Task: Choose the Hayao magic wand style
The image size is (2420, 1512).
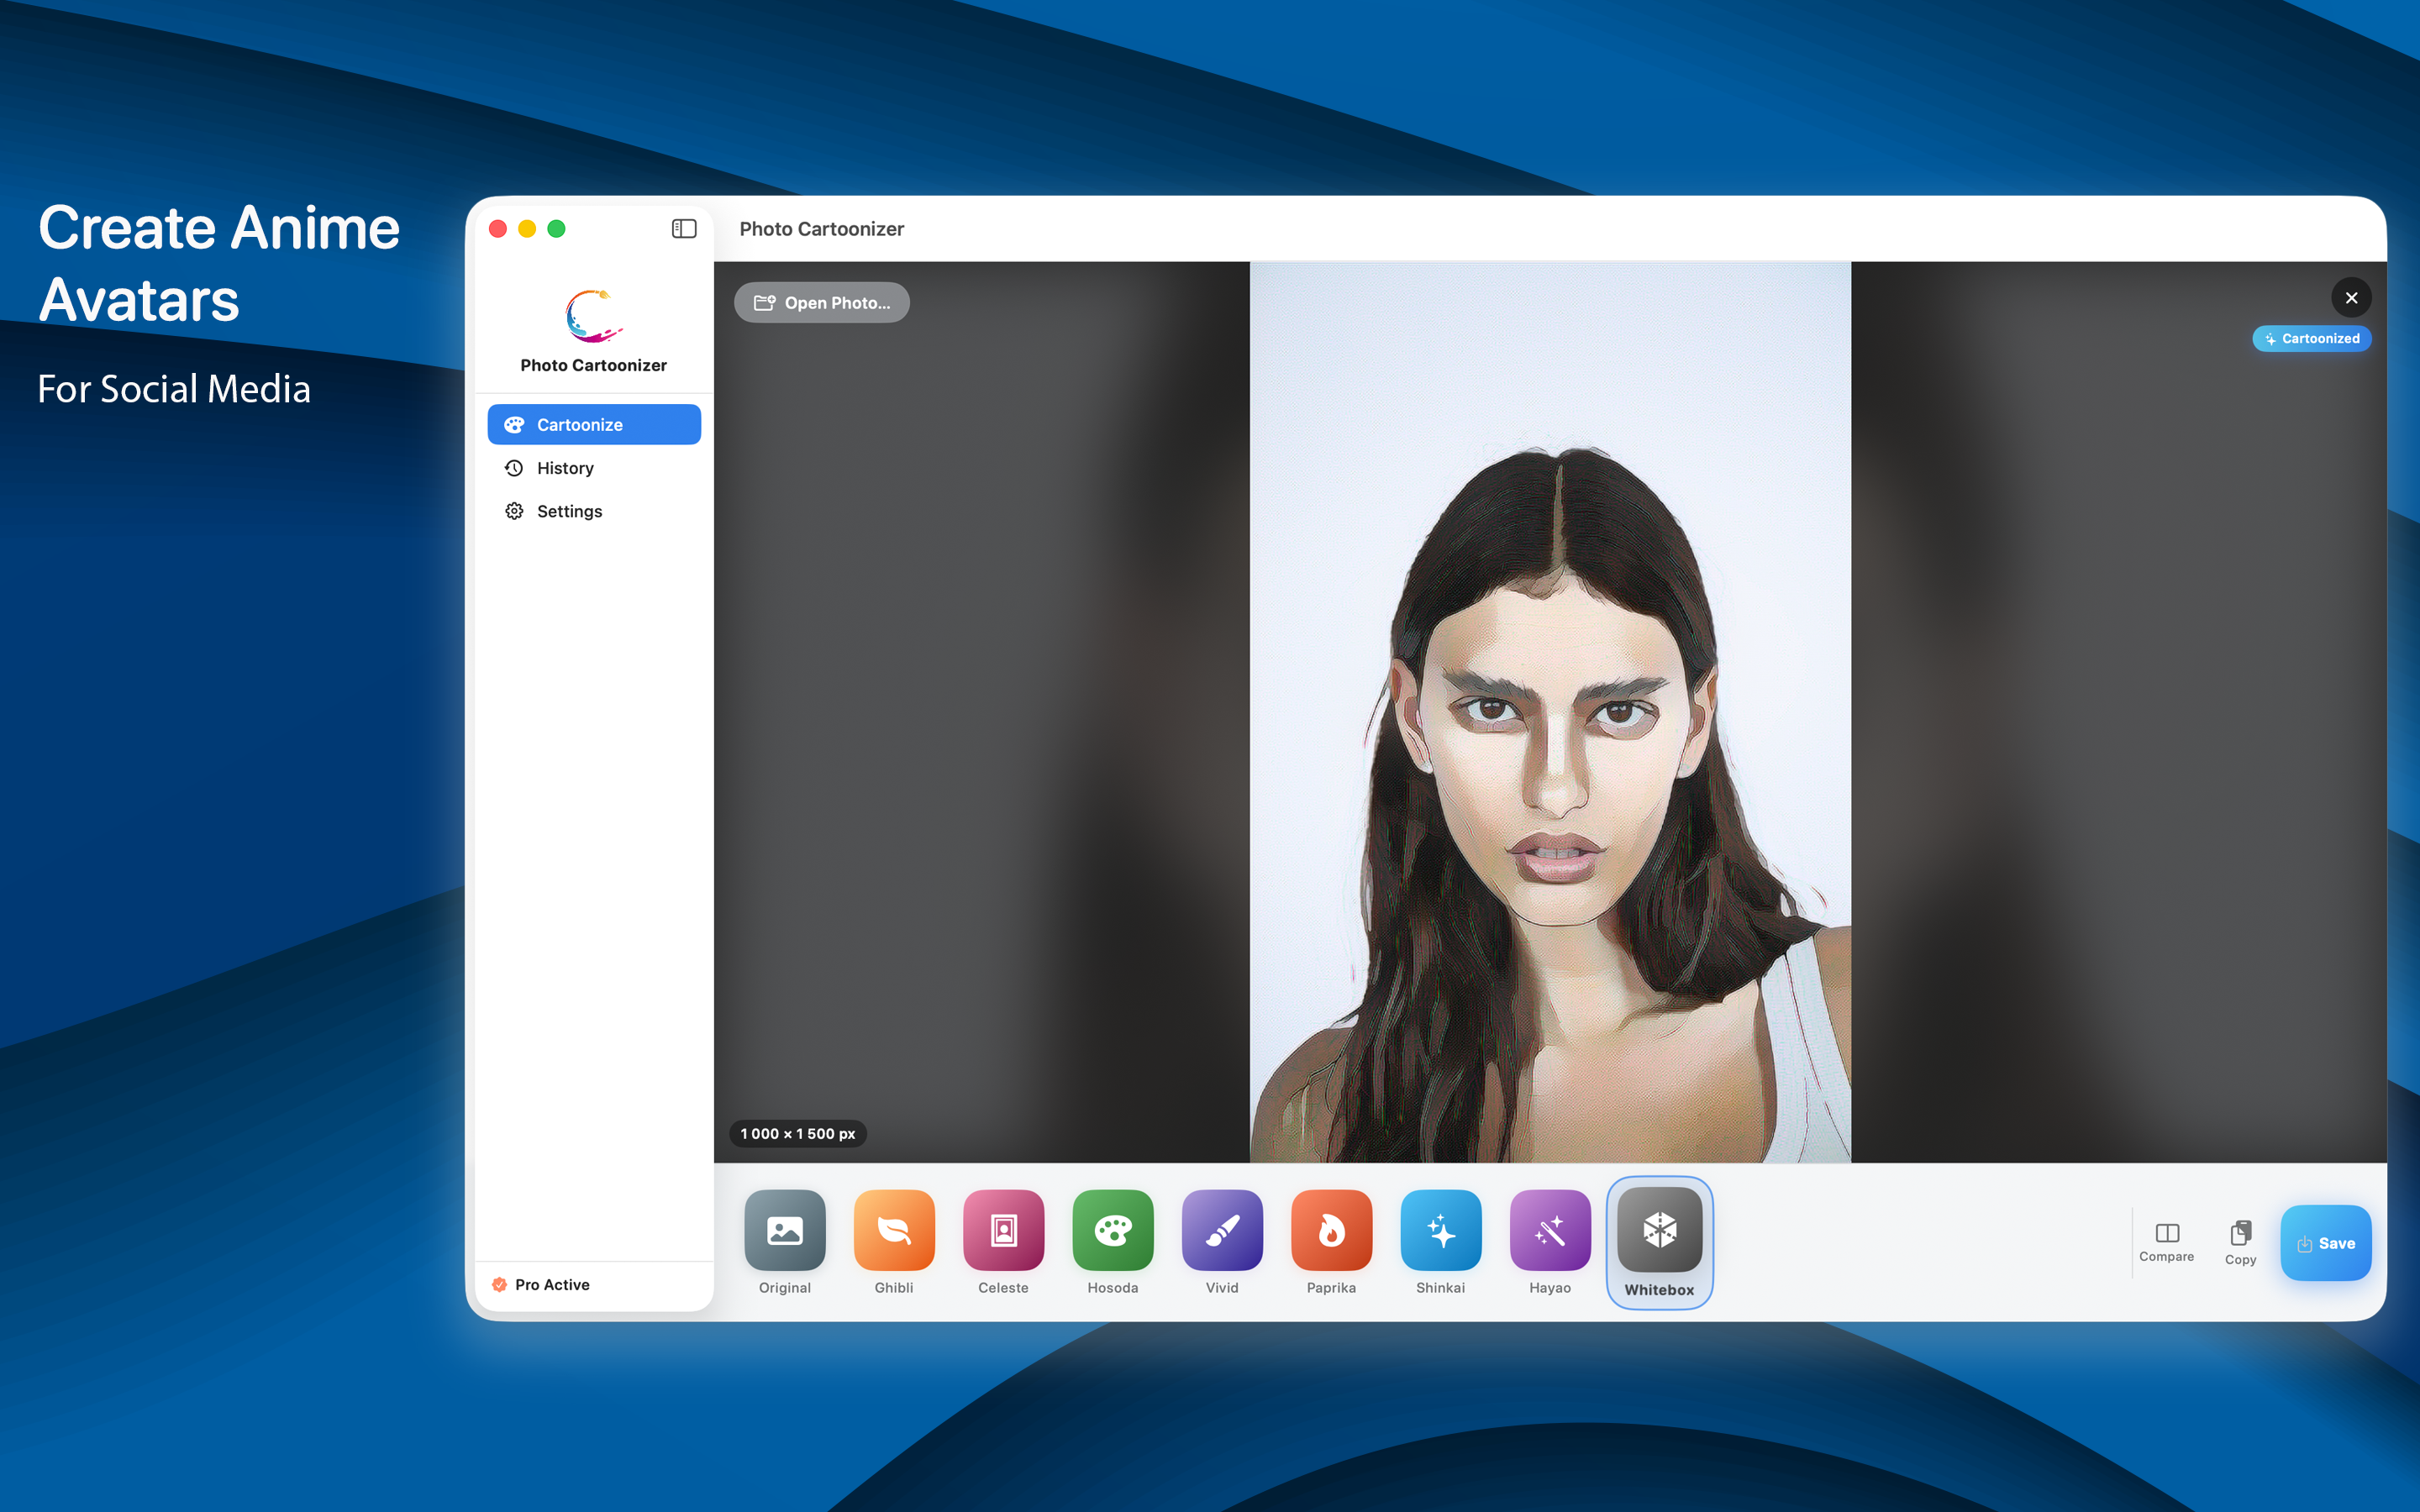Action: pyautogui.click(x=1550, y=1230)
